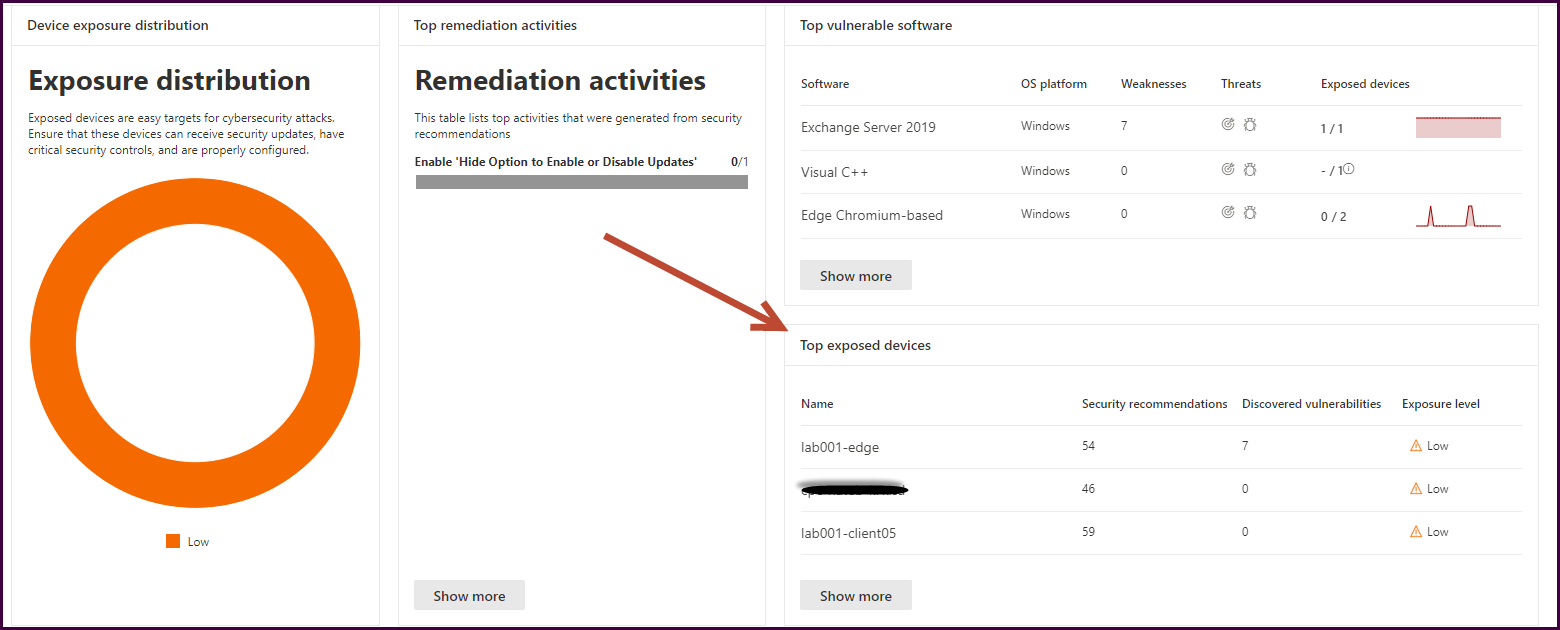Open the lab001-client05 device entry
Image resolution: width=1560 pixels, height=630 pixels.
click(x=848, y=533)
